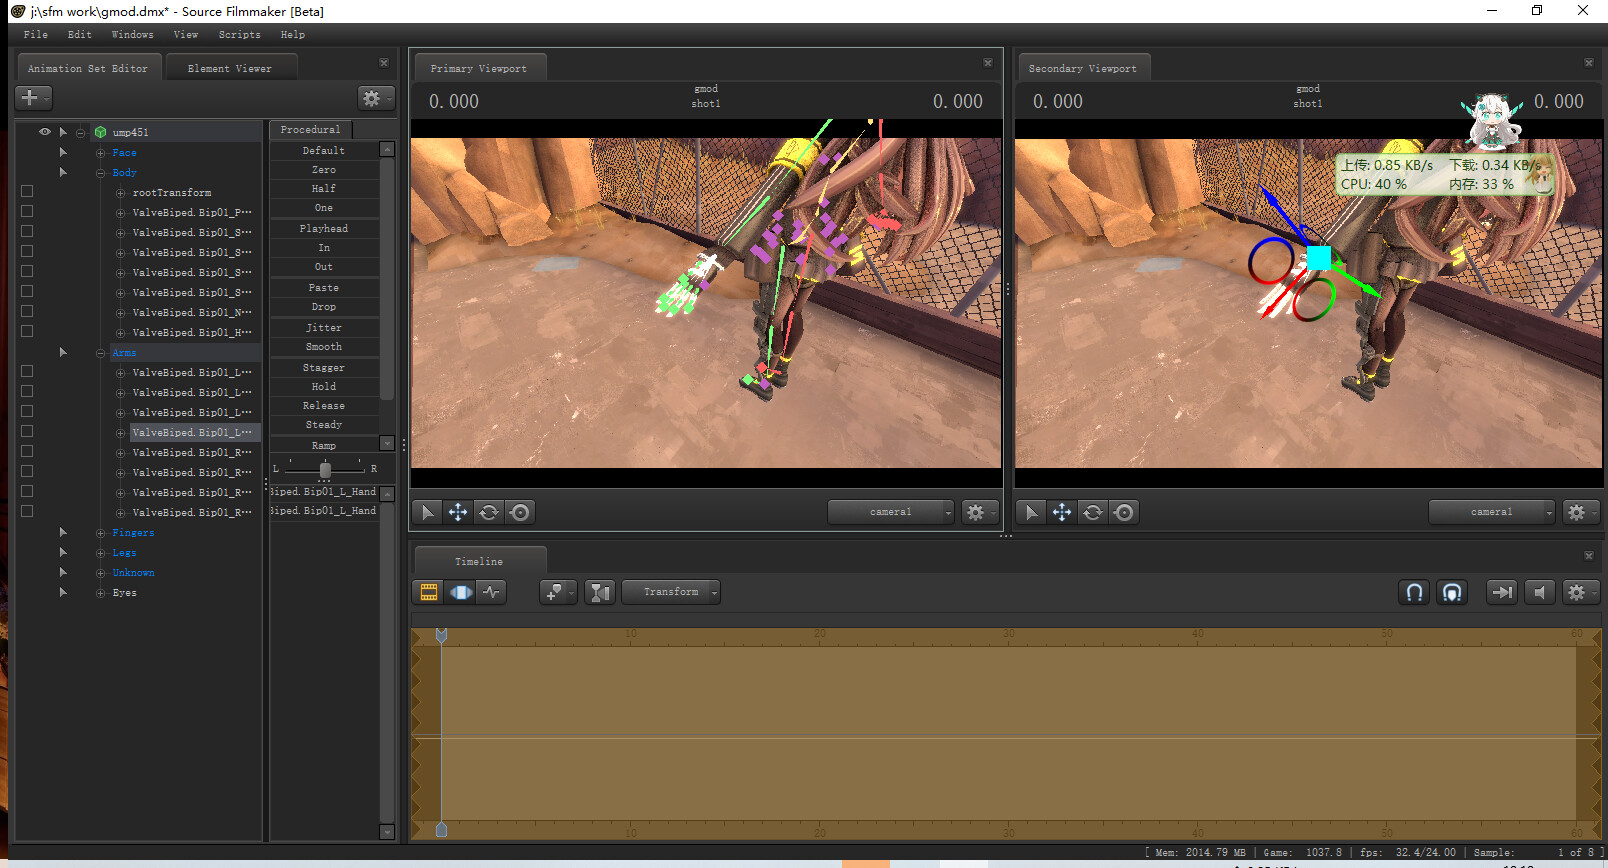
Task: Open the primary viewport camera1 dropdown
Action: [891, 512]
